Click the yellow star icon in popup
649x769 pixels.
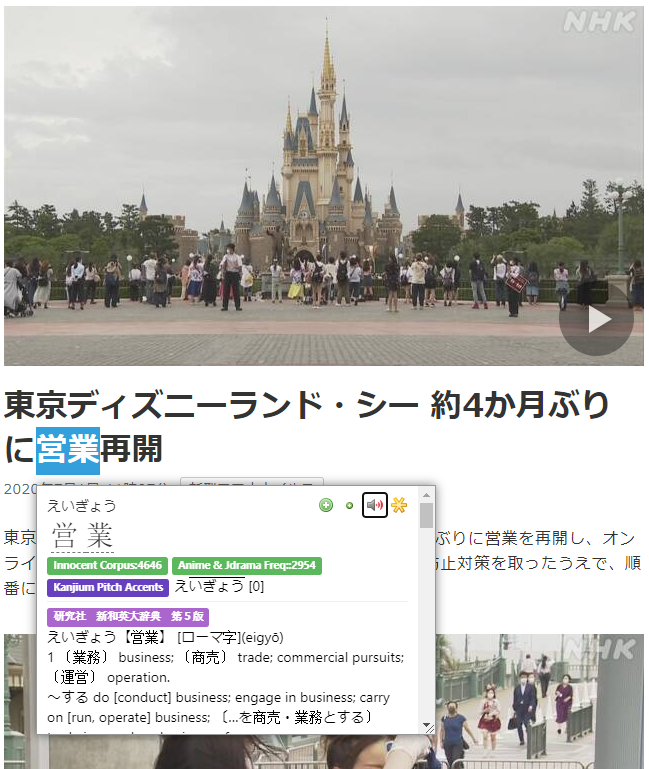coord(399,505)
